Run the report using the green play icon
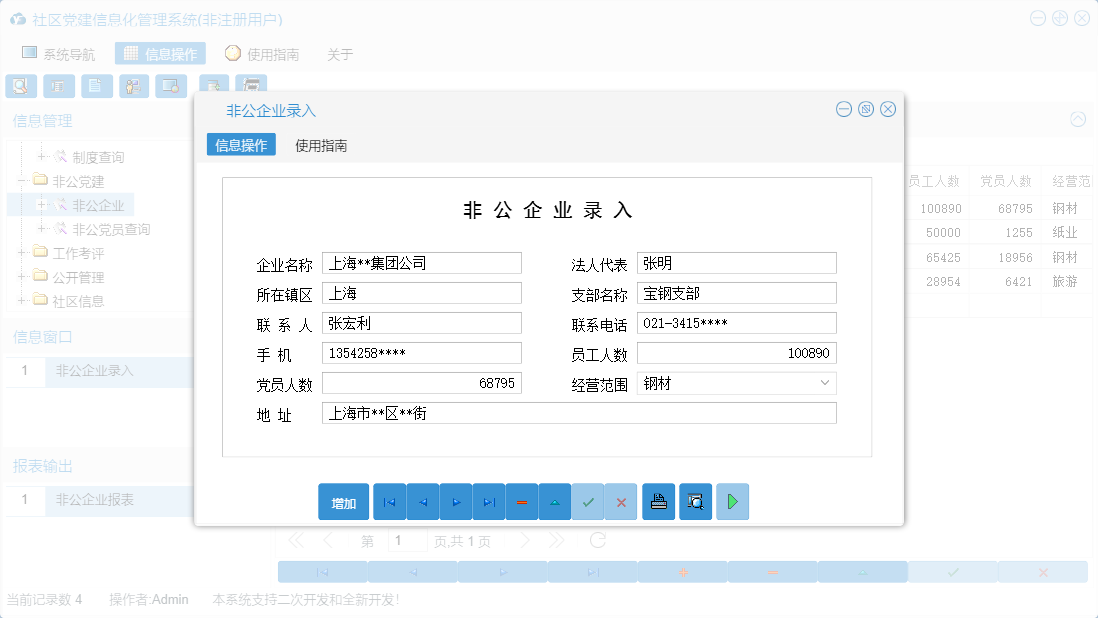 click(x=731, y=501)
